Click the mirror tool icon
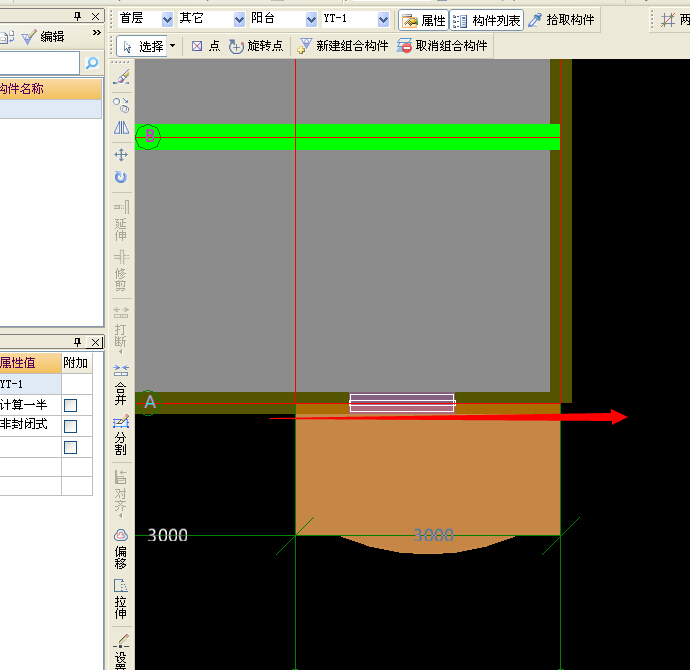This screenshot has height=670, width=690. tap(121, 128)
